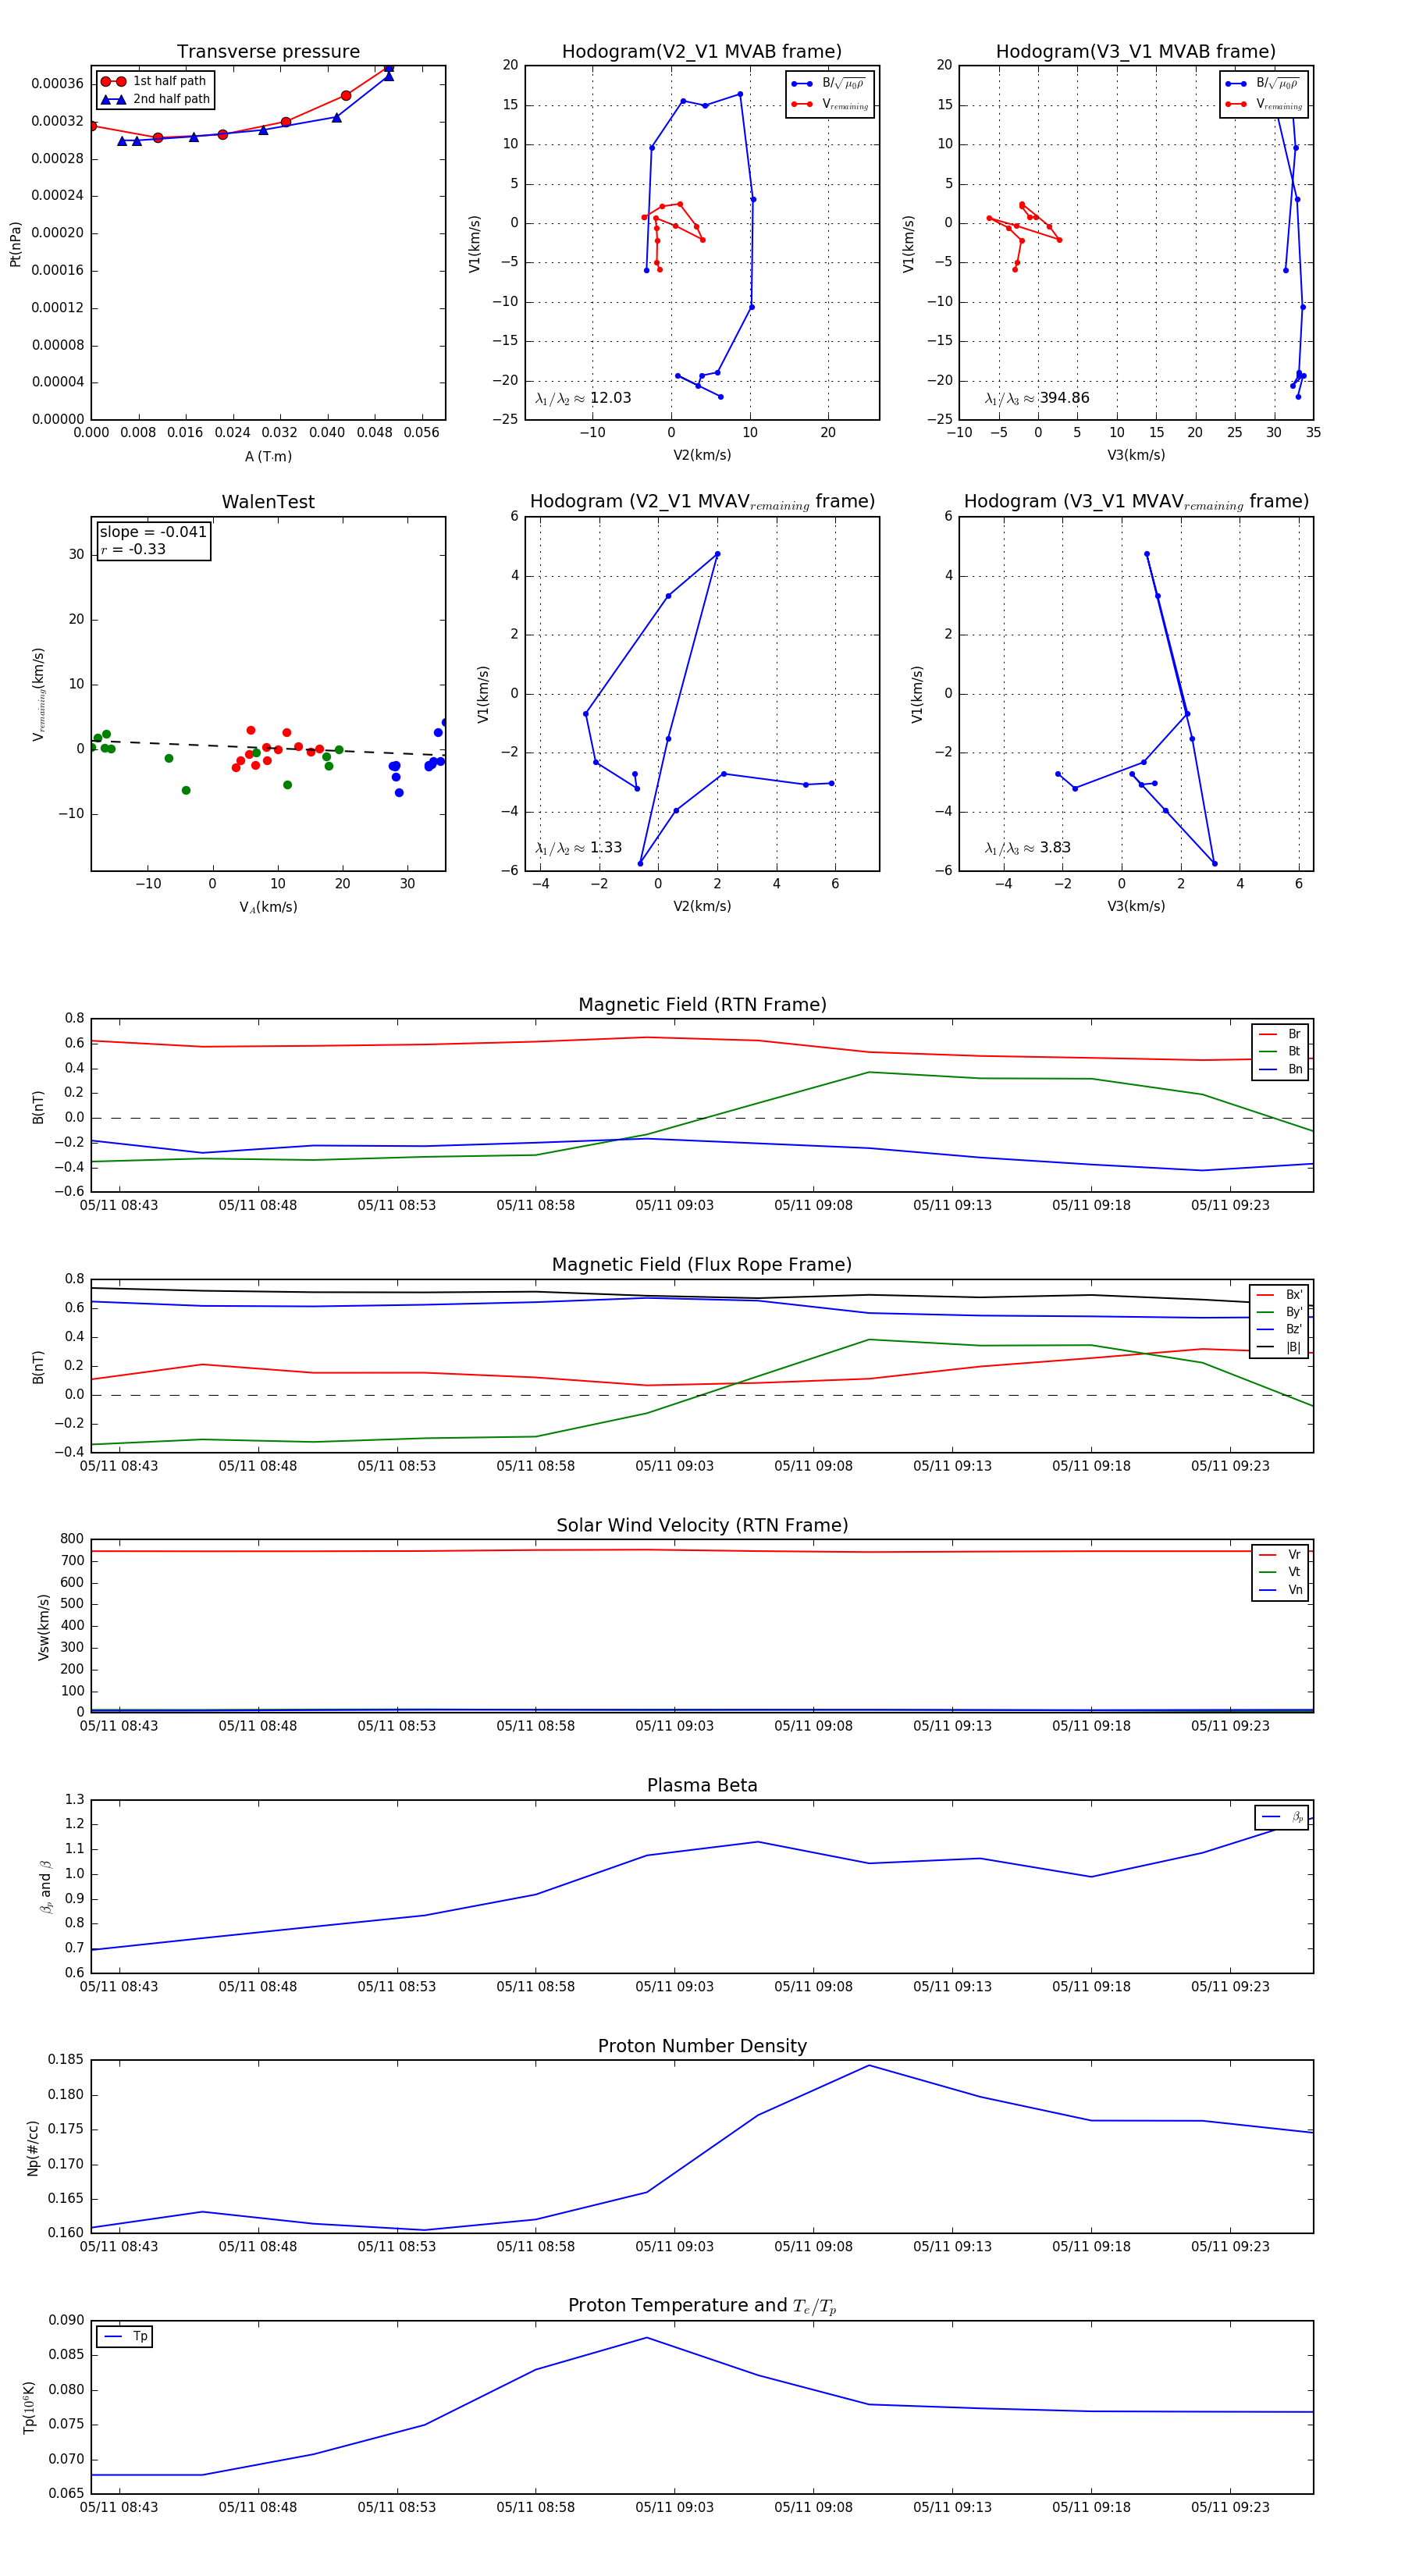The image size is (1405, 2576).
Task: Click the 'Plasma Beta' plot title
Action: tap(702, 1786)
